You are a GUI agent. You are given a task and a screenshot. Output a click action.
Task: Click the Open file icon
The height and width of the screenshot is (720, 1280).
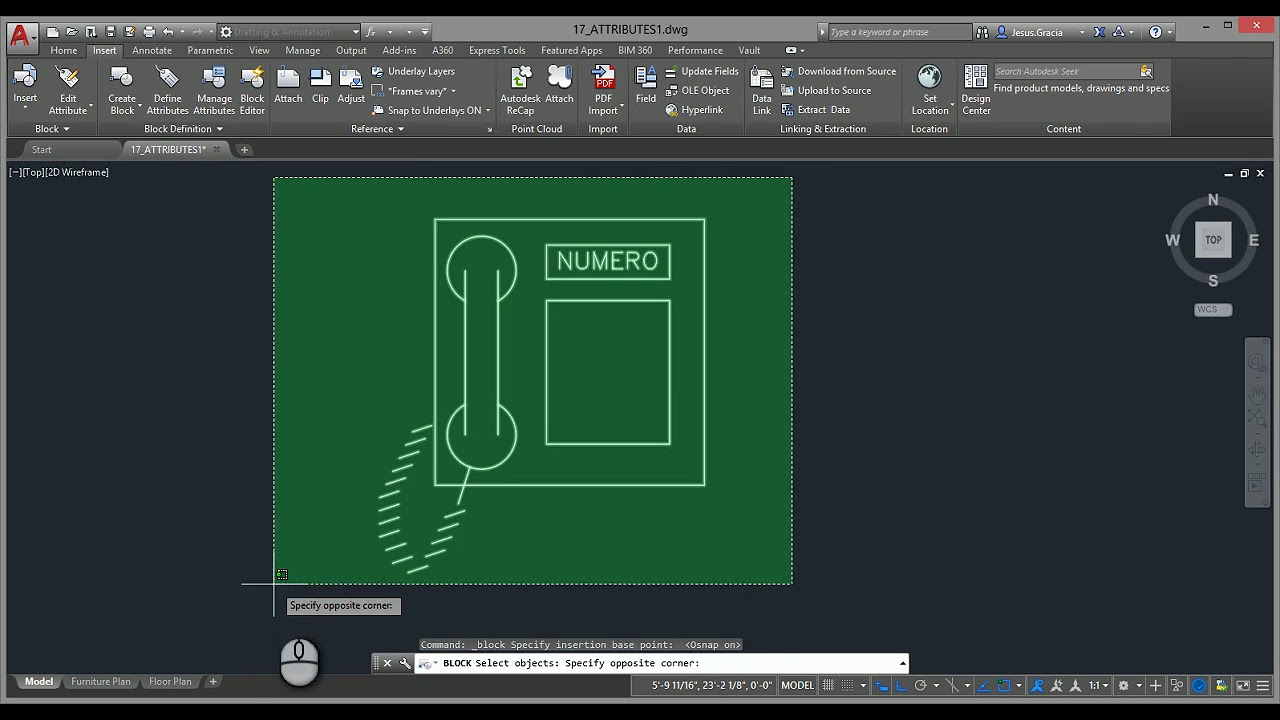coord(72,32)
